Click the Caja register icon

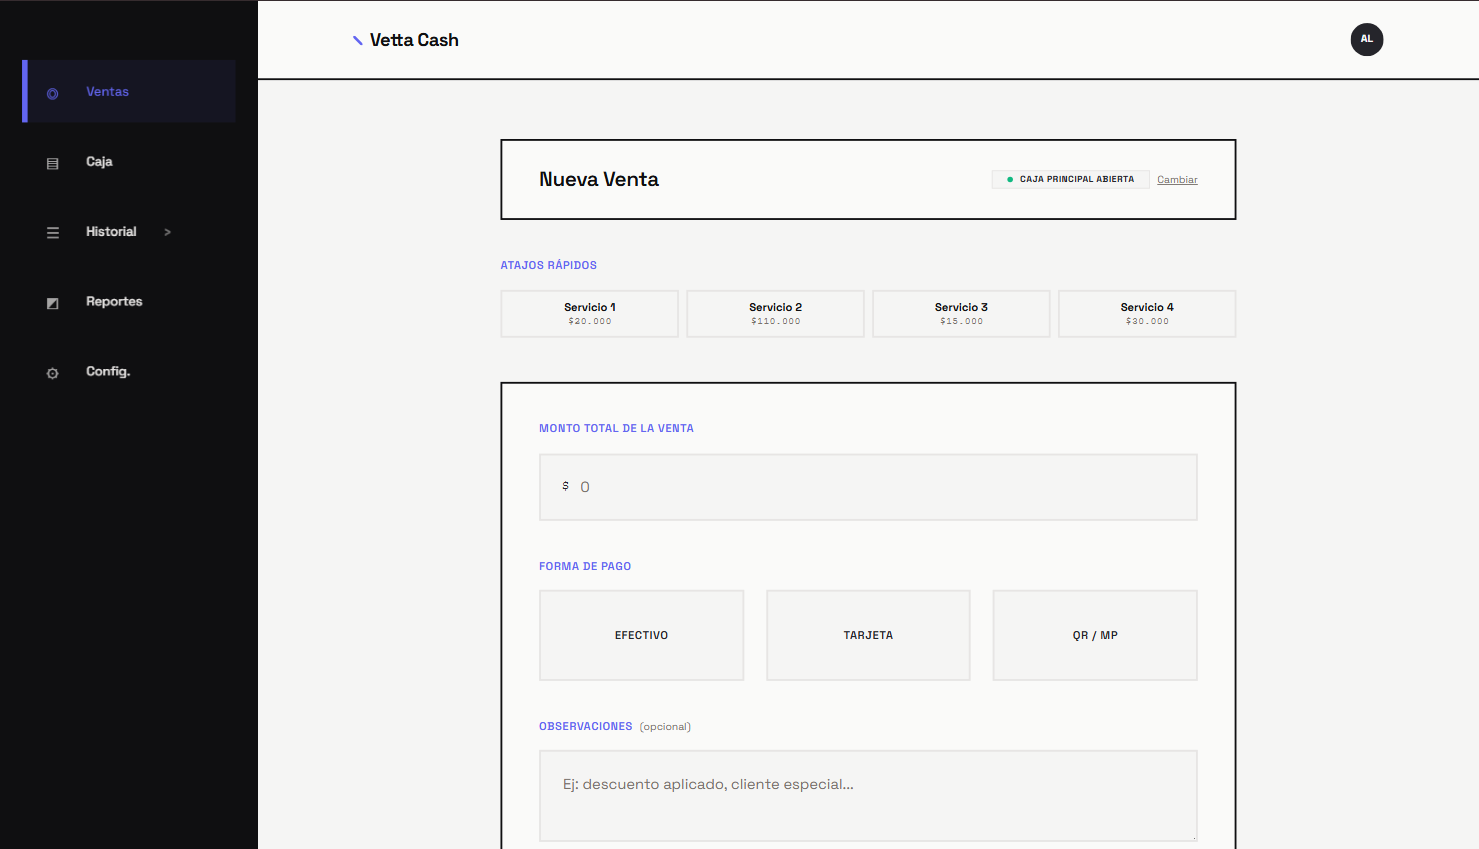pos(53,163)
